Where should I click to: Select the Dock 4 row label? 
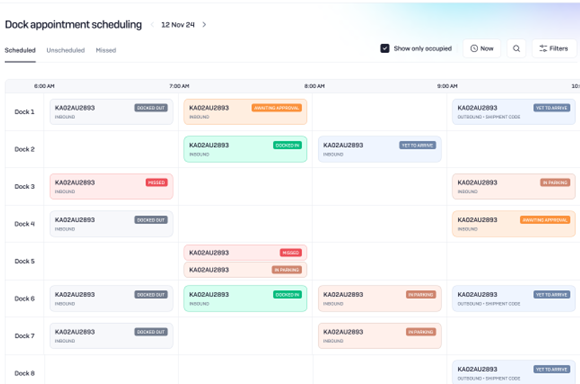(x=24, y=224)
